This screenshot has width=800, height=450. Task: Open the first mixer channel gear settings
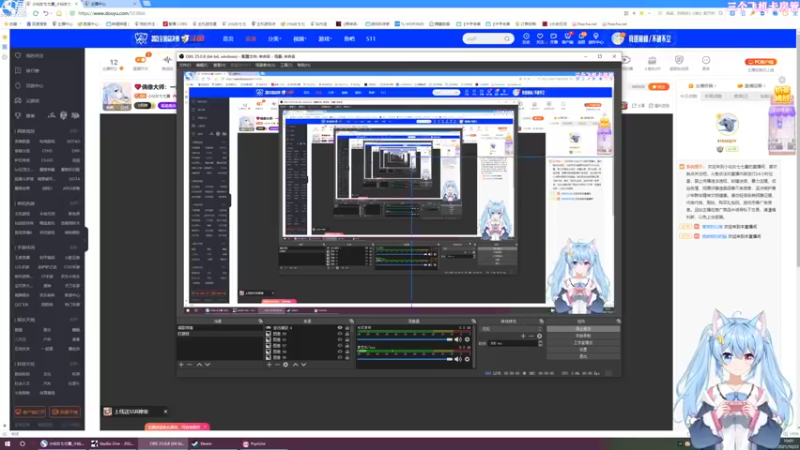[467, 339]
